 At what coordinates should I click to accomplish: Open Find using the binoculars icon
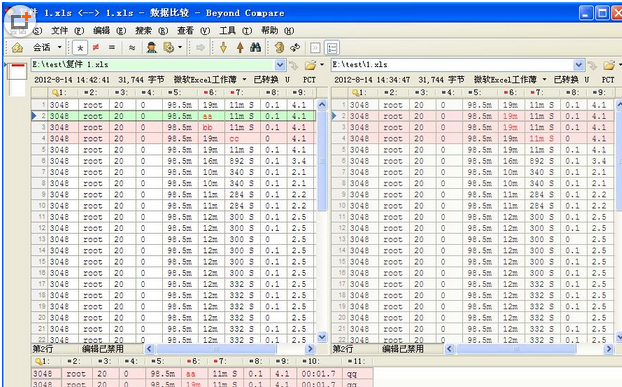click(x=255, y=48)
